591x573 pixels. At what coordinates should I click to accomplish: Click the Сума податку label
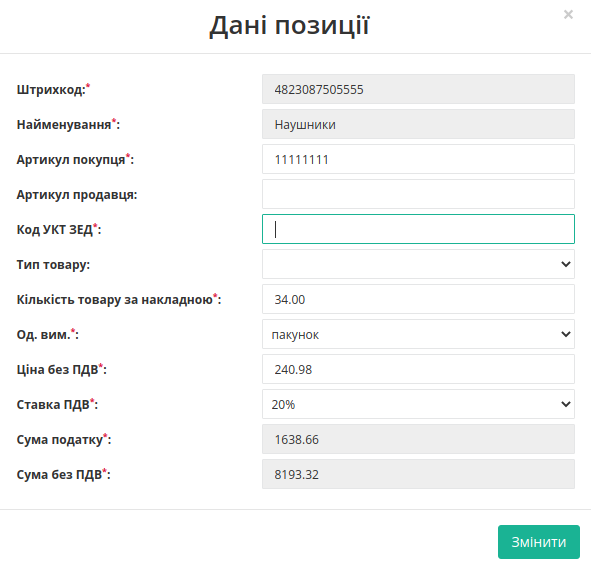[64, 440]
